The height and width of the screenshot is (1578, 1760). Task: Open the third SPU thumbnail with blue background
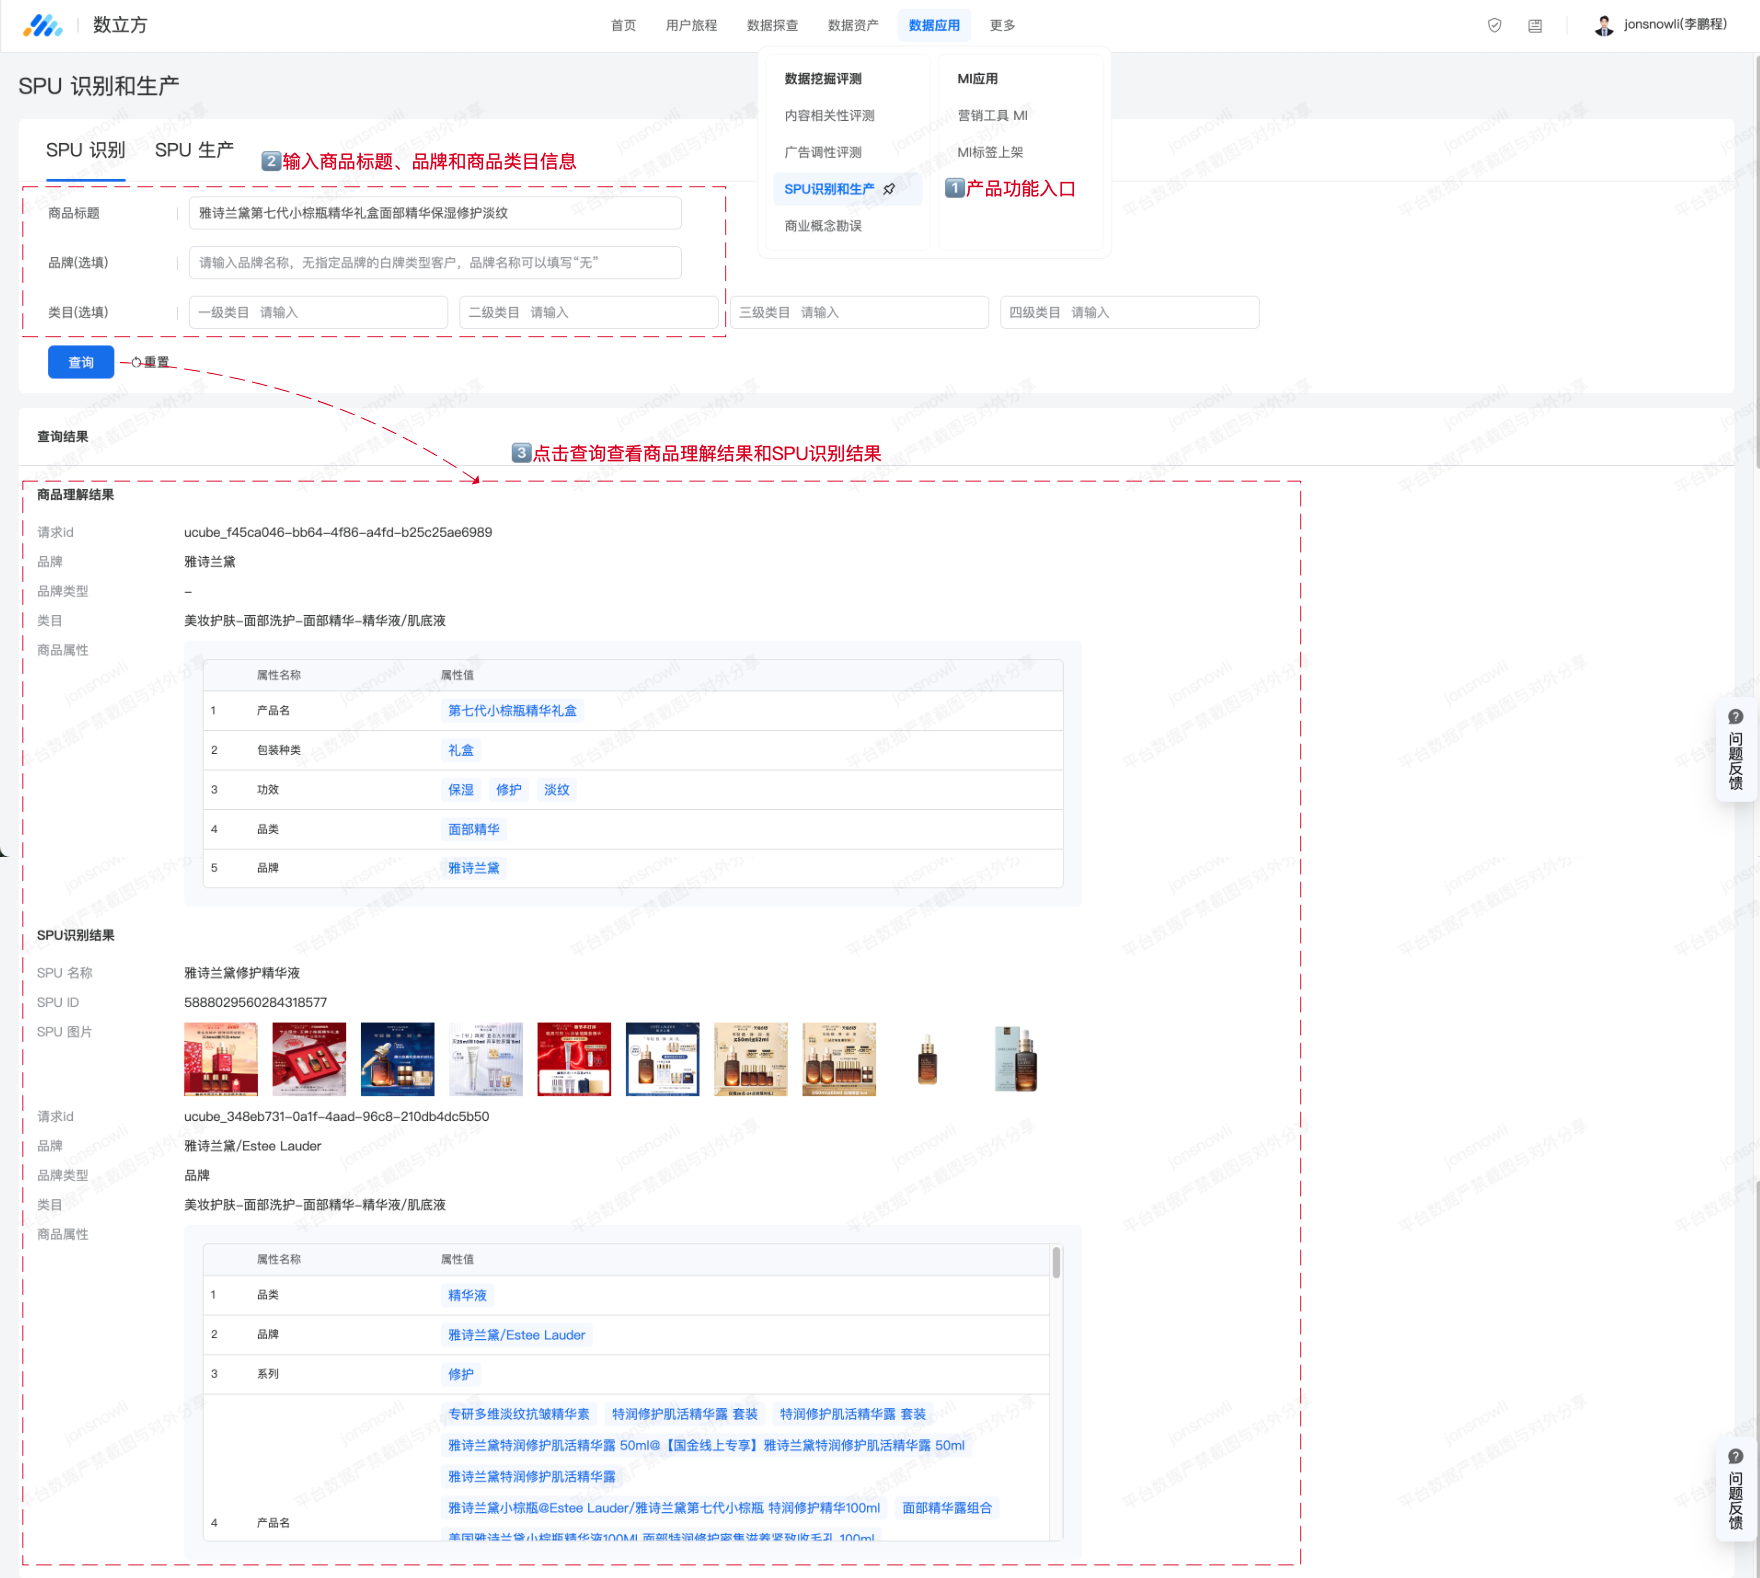[398, 1059]
